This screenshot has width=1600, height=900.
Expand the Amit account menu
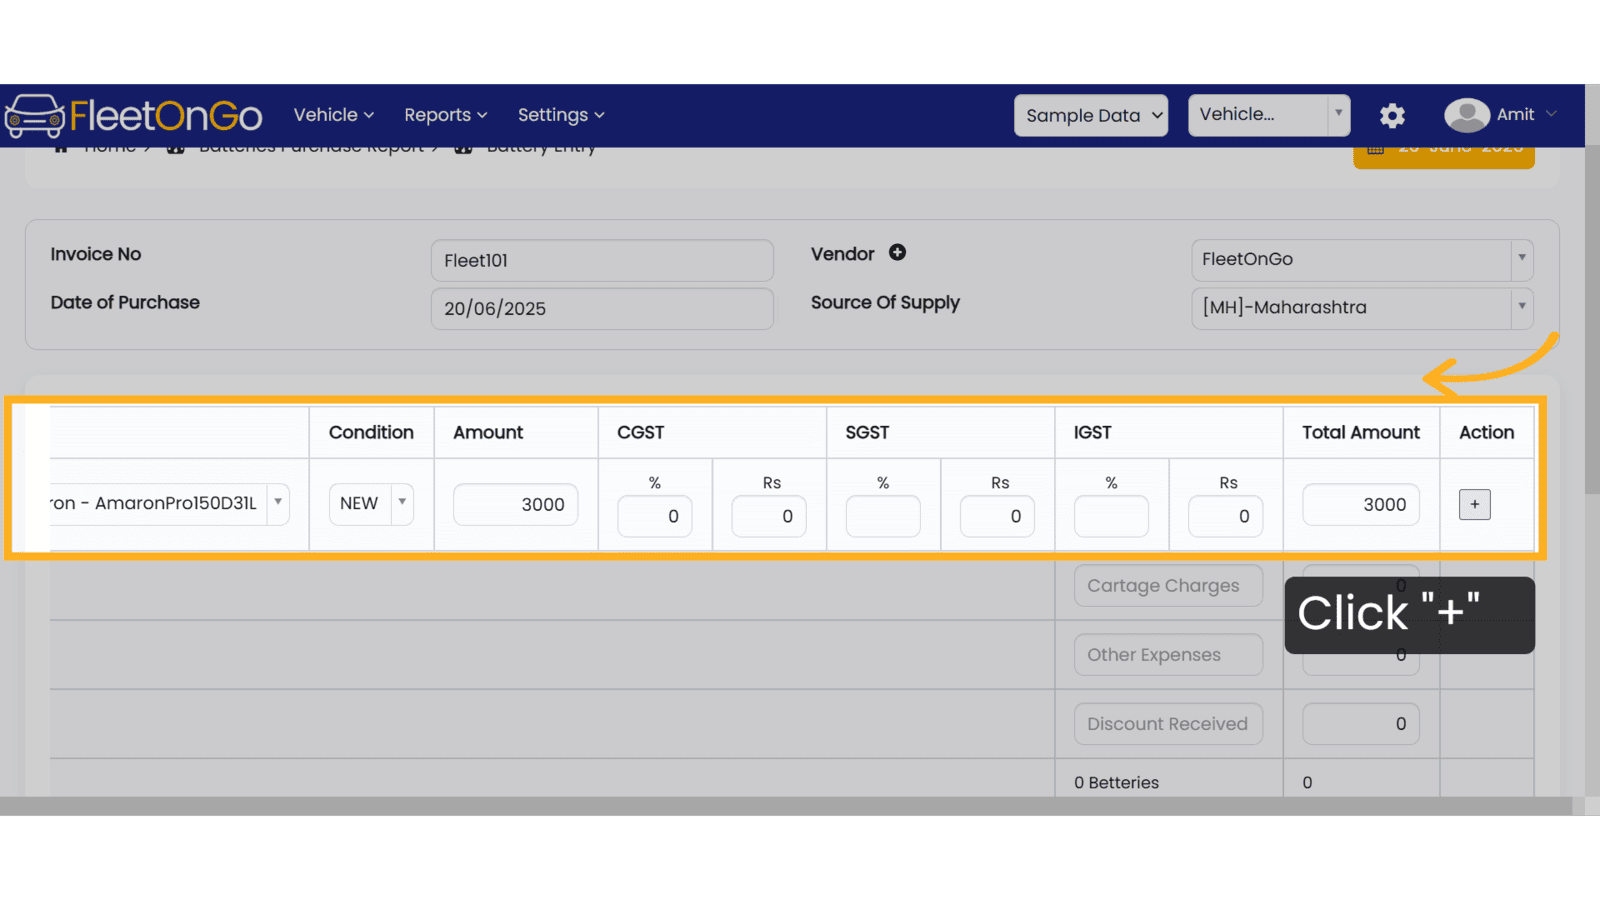(1527, 114)
